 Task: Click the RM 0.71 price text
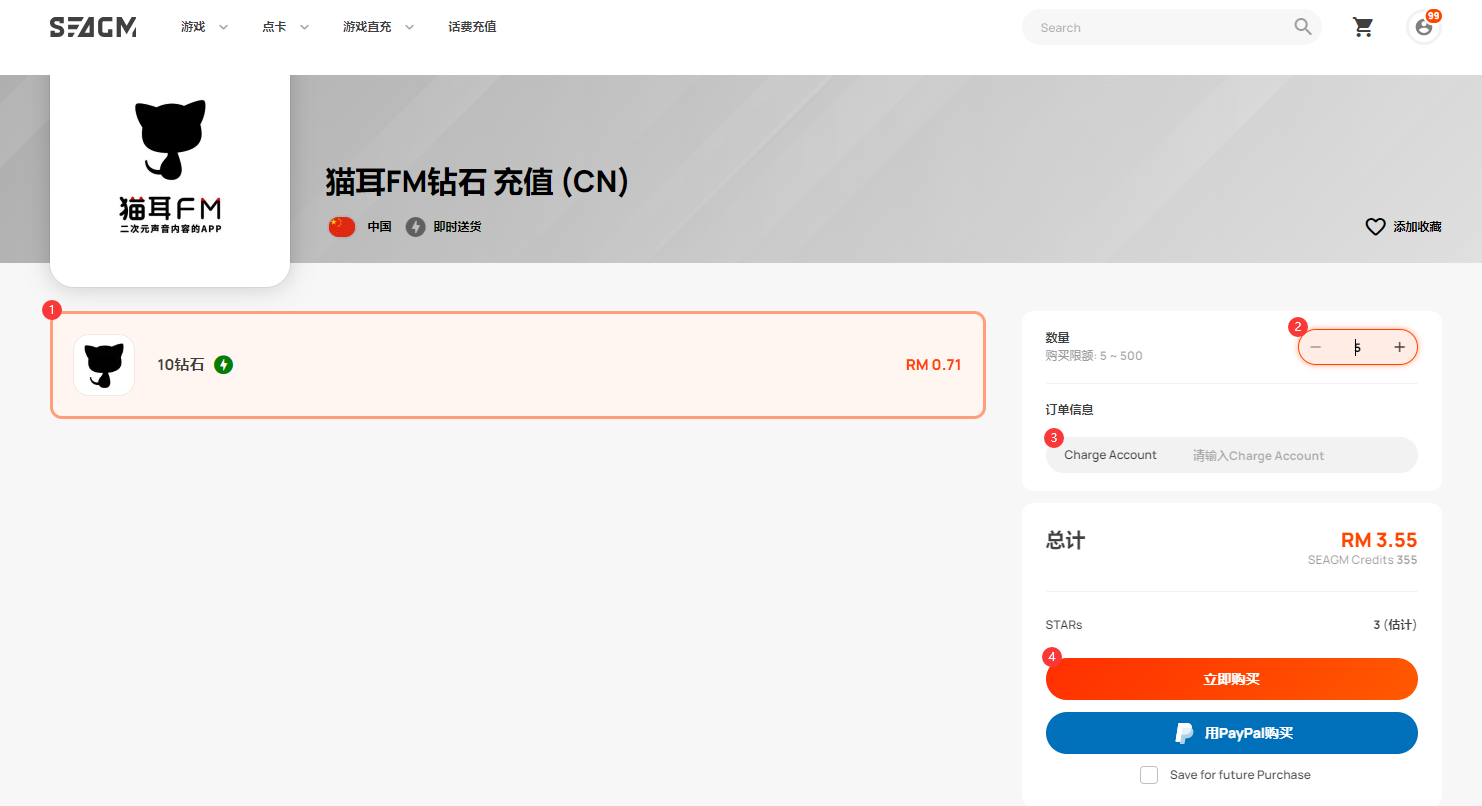point(933,365)
